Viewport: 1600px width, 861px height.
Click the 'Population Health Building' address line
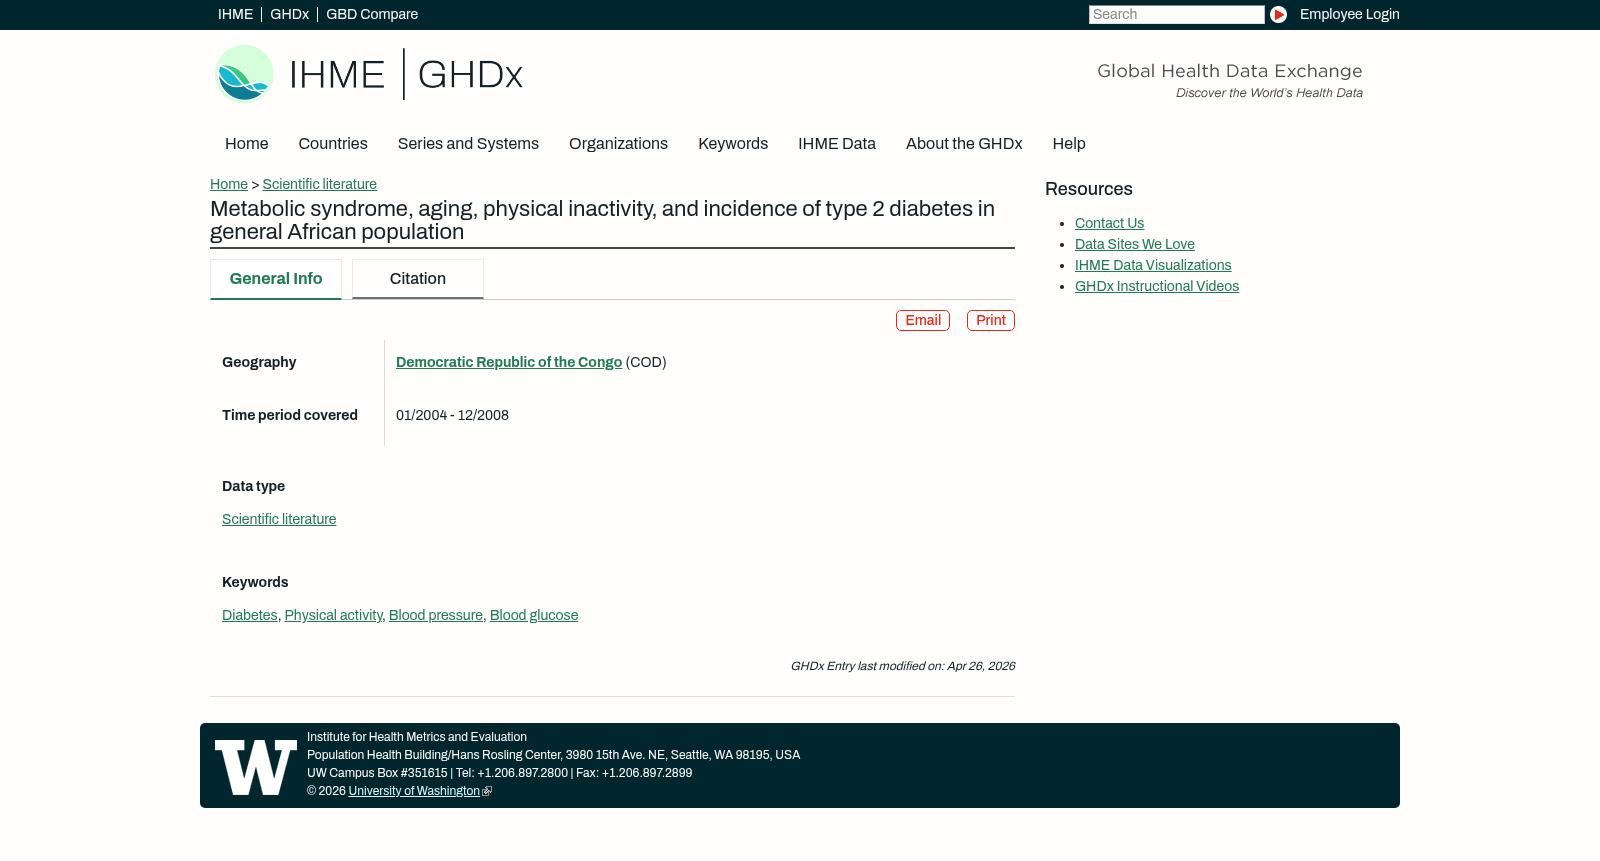(x=553, y=756)
